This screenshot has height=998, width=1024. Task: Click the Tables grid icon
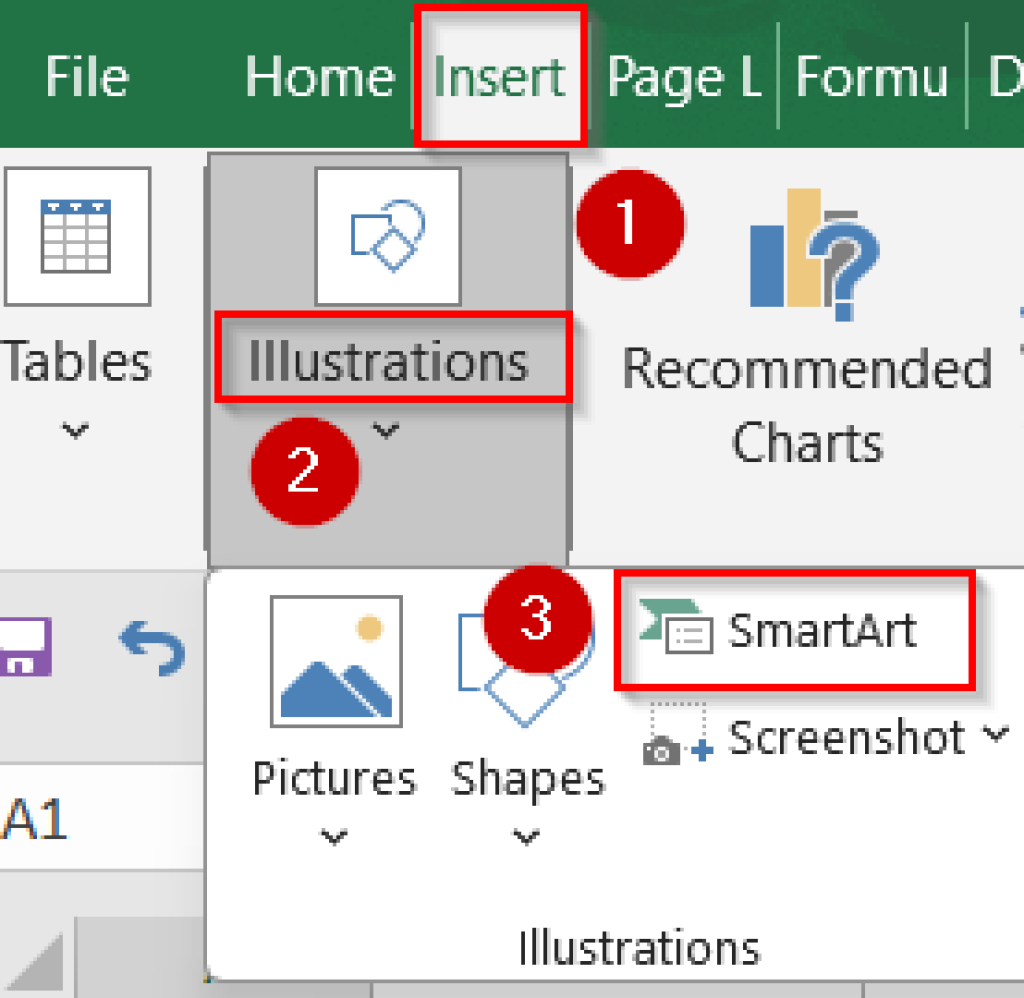pyautogui.click(x=76, y=236)
